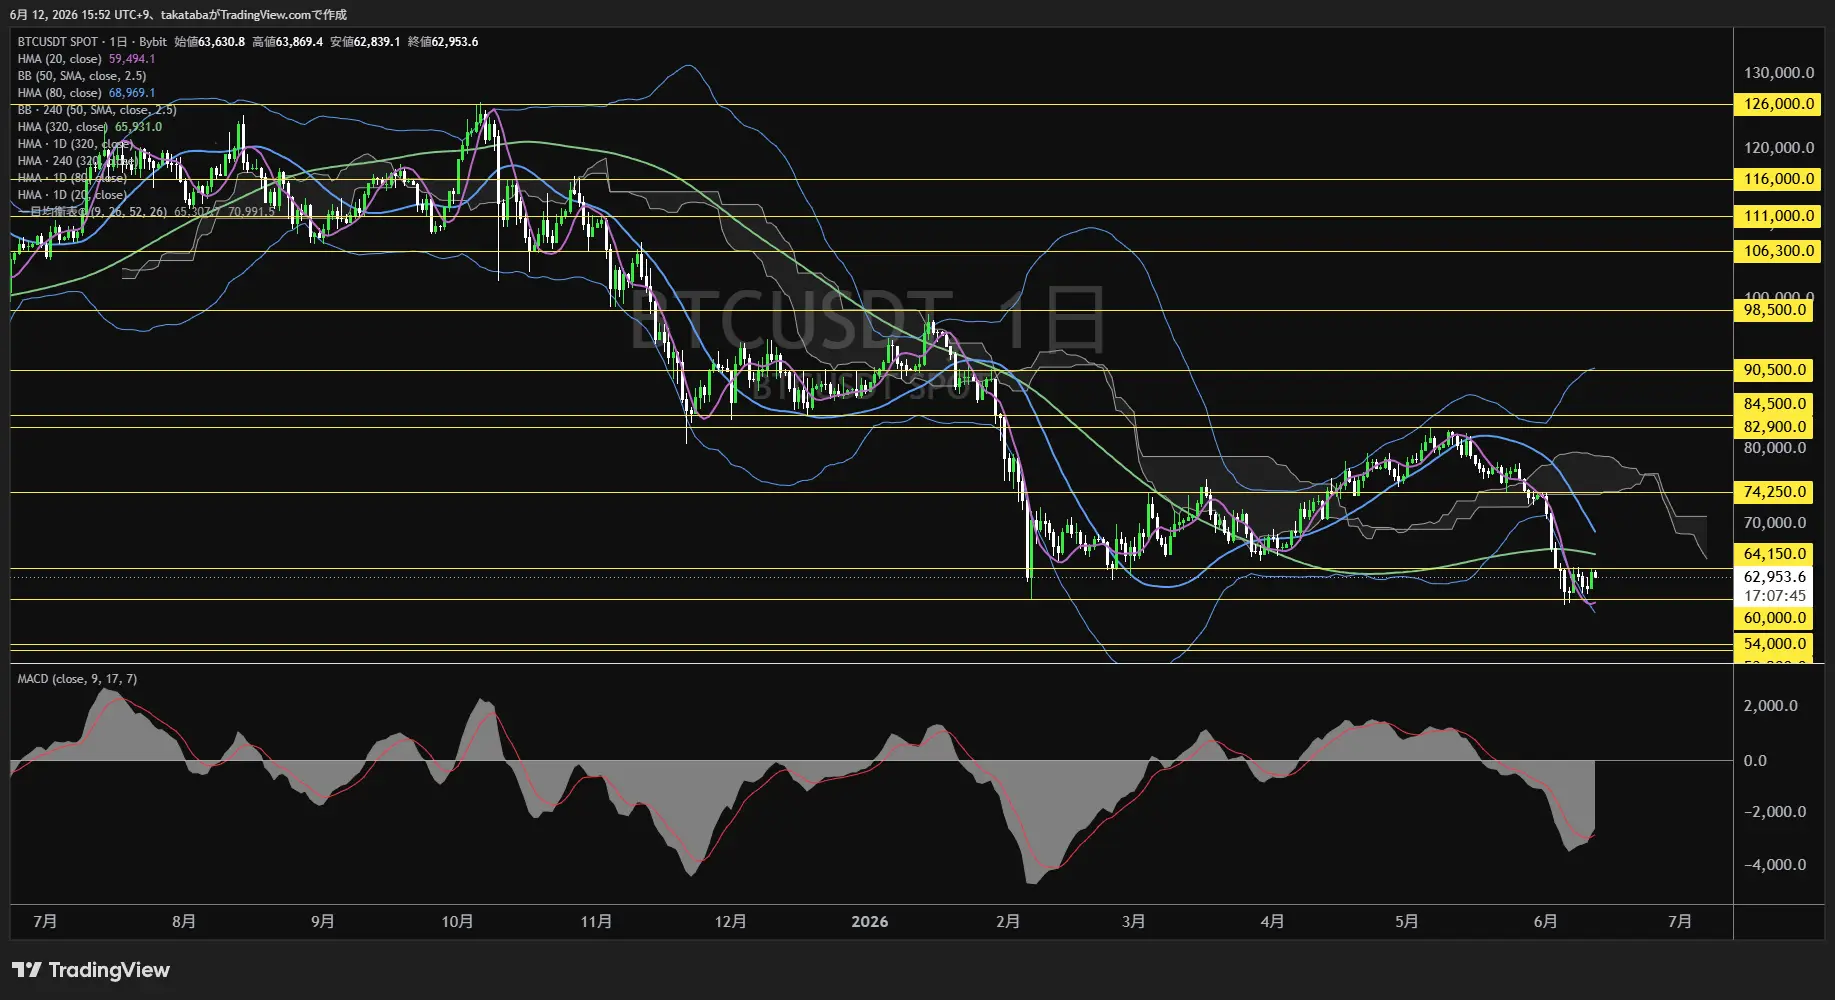This screenshot has height=1000, width=1835.
Task: Click the 84,500.0 price line label
Action: tap(1775, 404)
